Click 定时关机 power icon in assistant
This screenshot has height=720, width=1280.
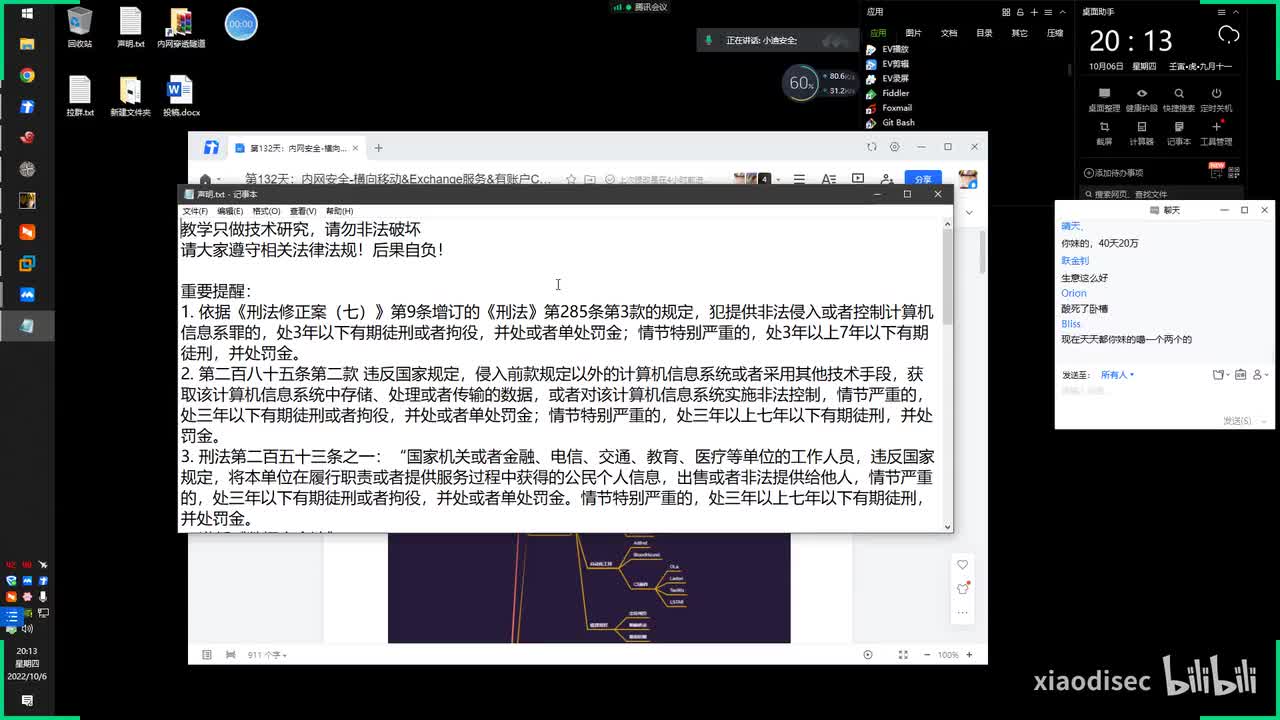[x=1216, y=99]
